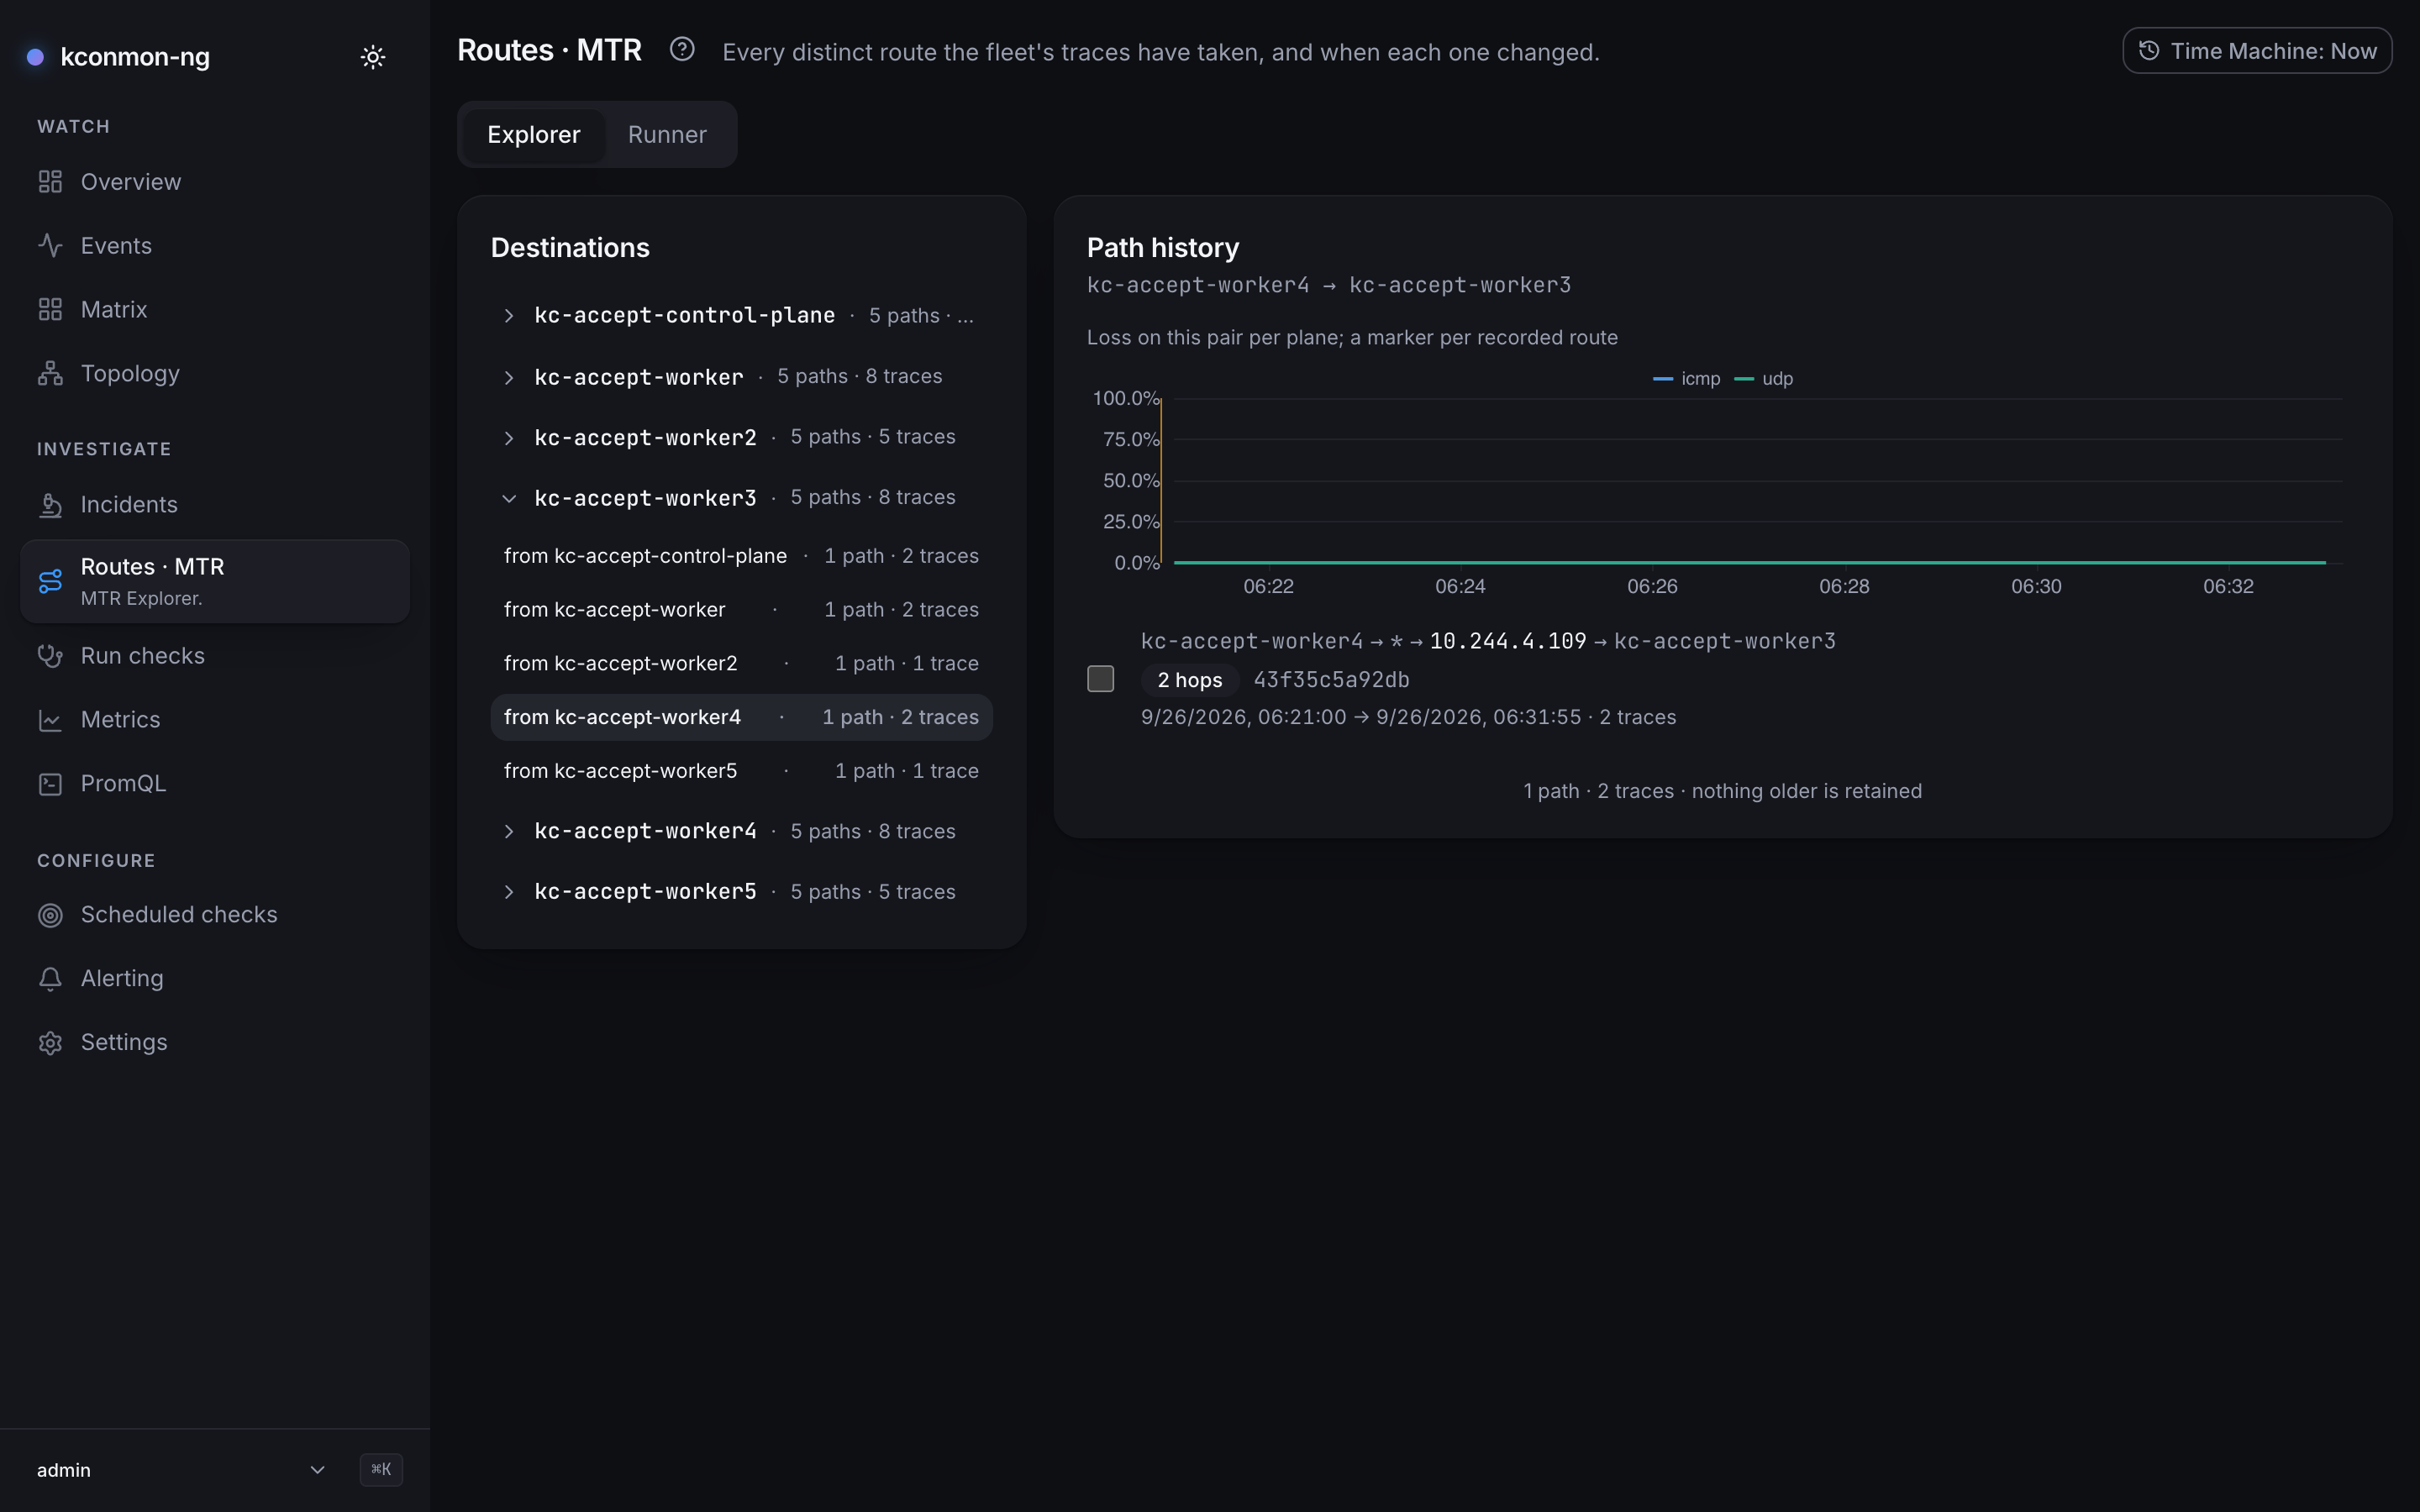
Task: Toggle udp series in chart legend
Action: [1764, 379]
